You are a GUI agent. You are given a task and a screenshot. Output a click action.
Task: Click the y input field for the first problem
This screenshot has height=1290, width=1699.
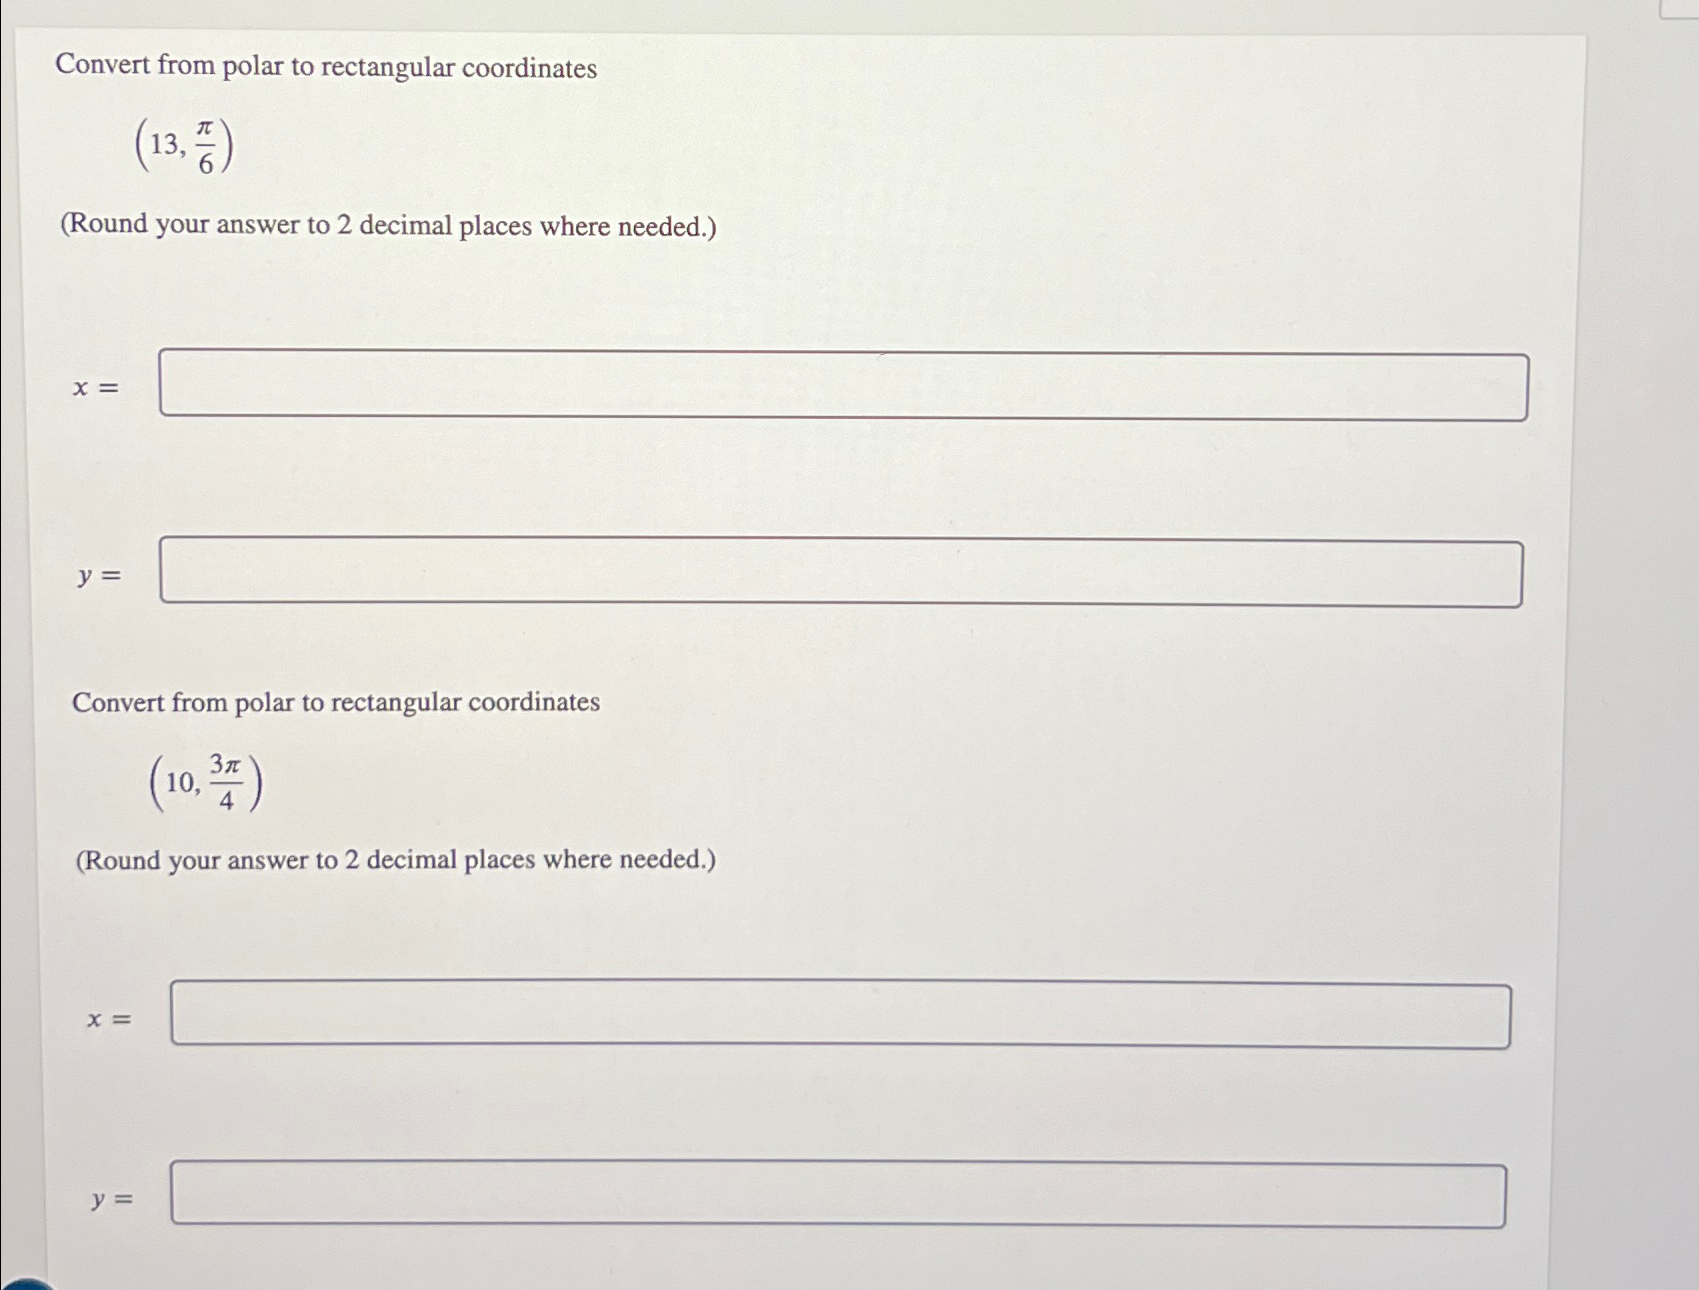pyautogui.click(x=840, y=570)
